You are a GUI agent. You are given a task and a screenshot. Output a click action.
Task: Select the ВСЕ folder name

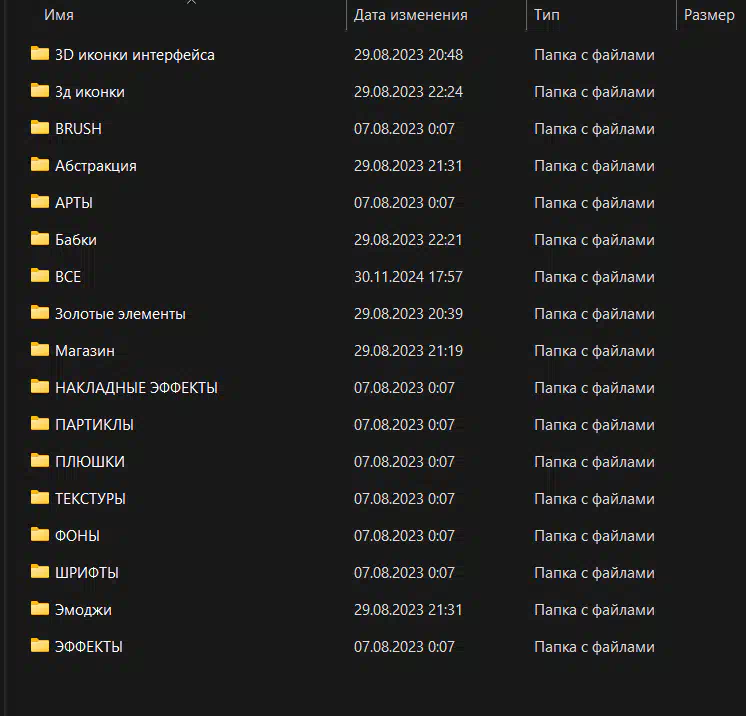point(68,277)
